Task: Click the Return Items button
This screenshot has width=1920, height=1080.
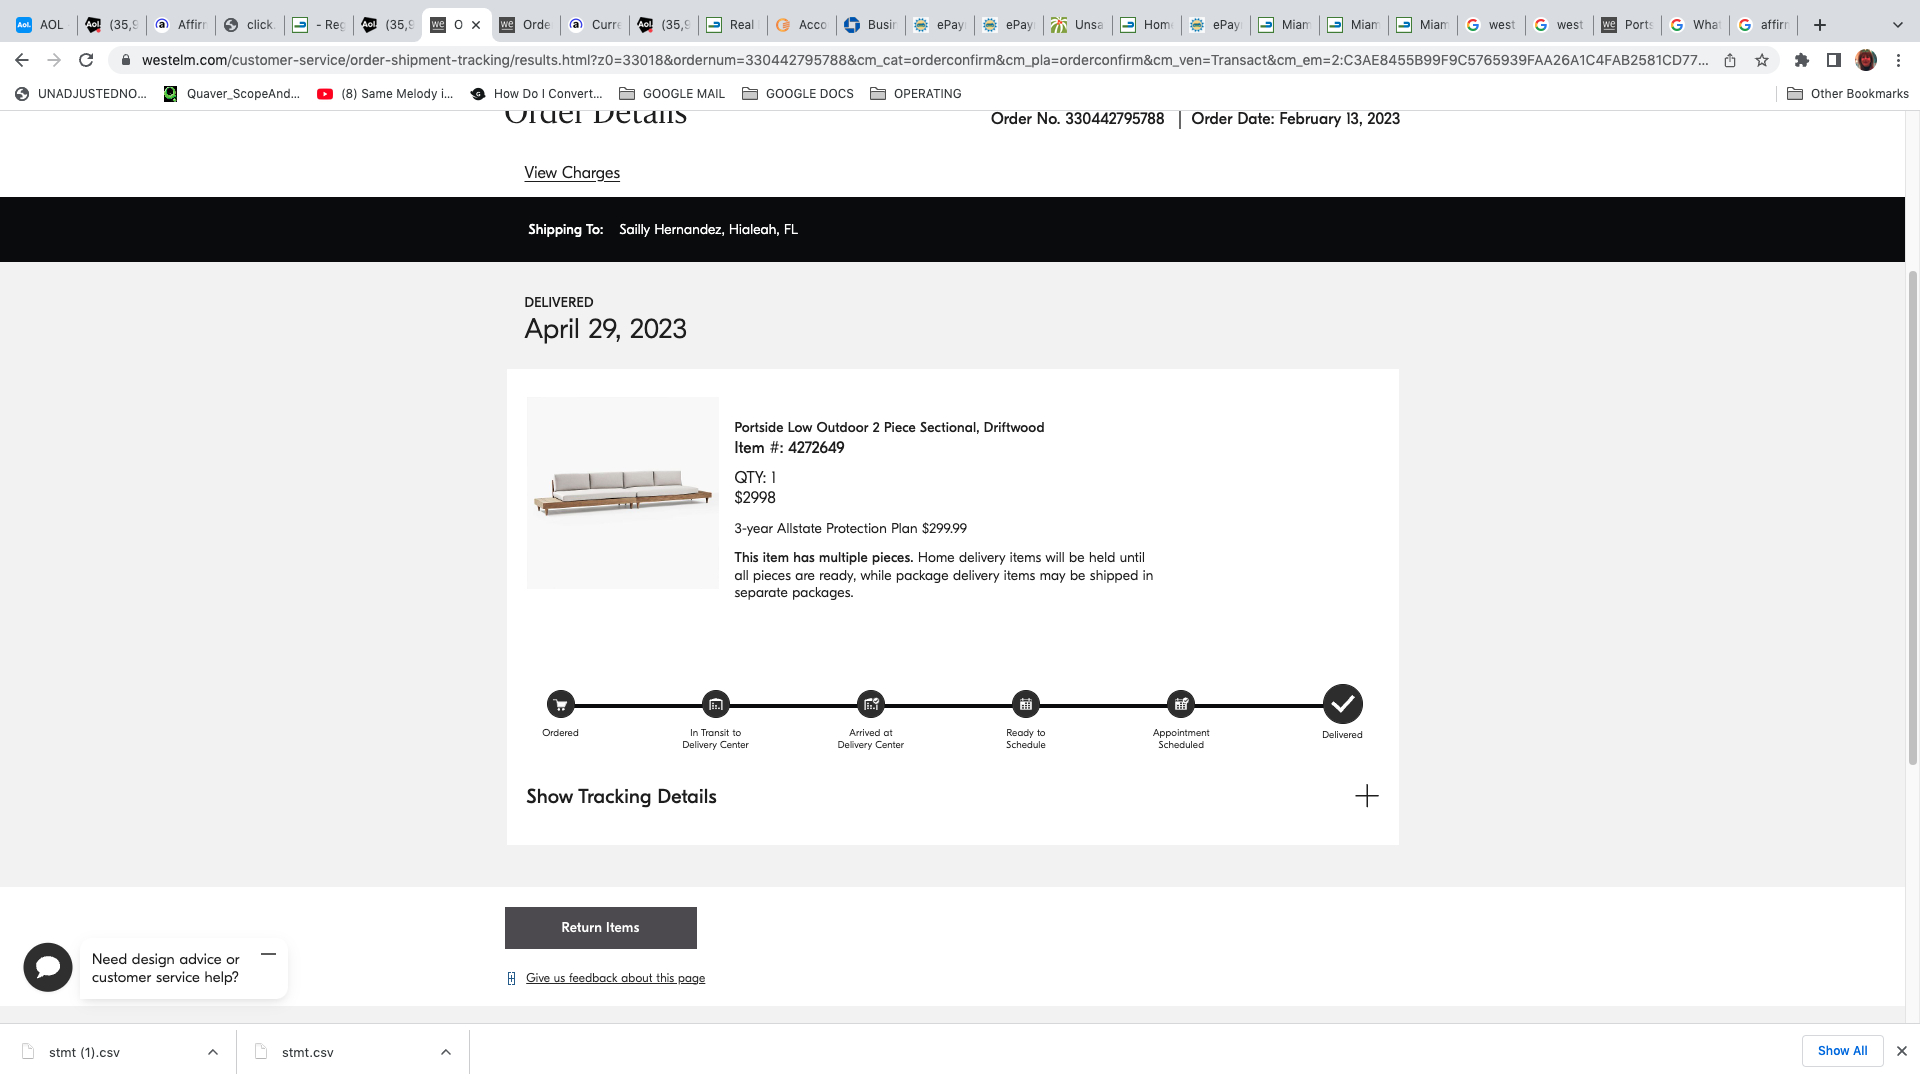Action: pyautogui.click(x=600, y=928)
